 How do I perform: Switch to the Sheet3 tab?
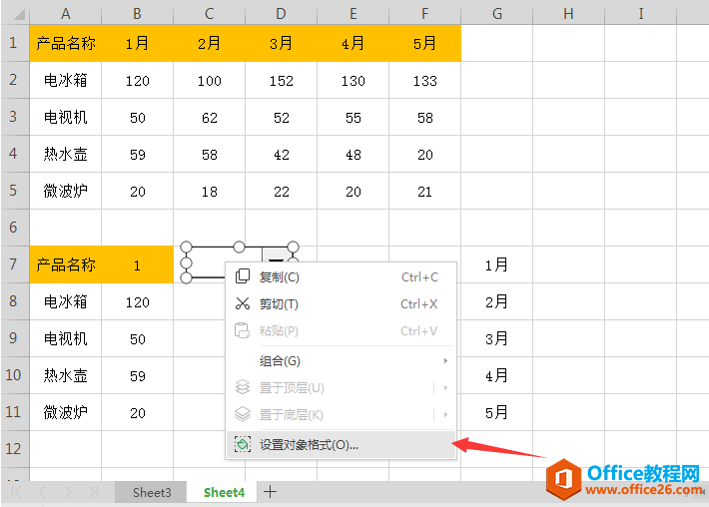pos(152,492)
